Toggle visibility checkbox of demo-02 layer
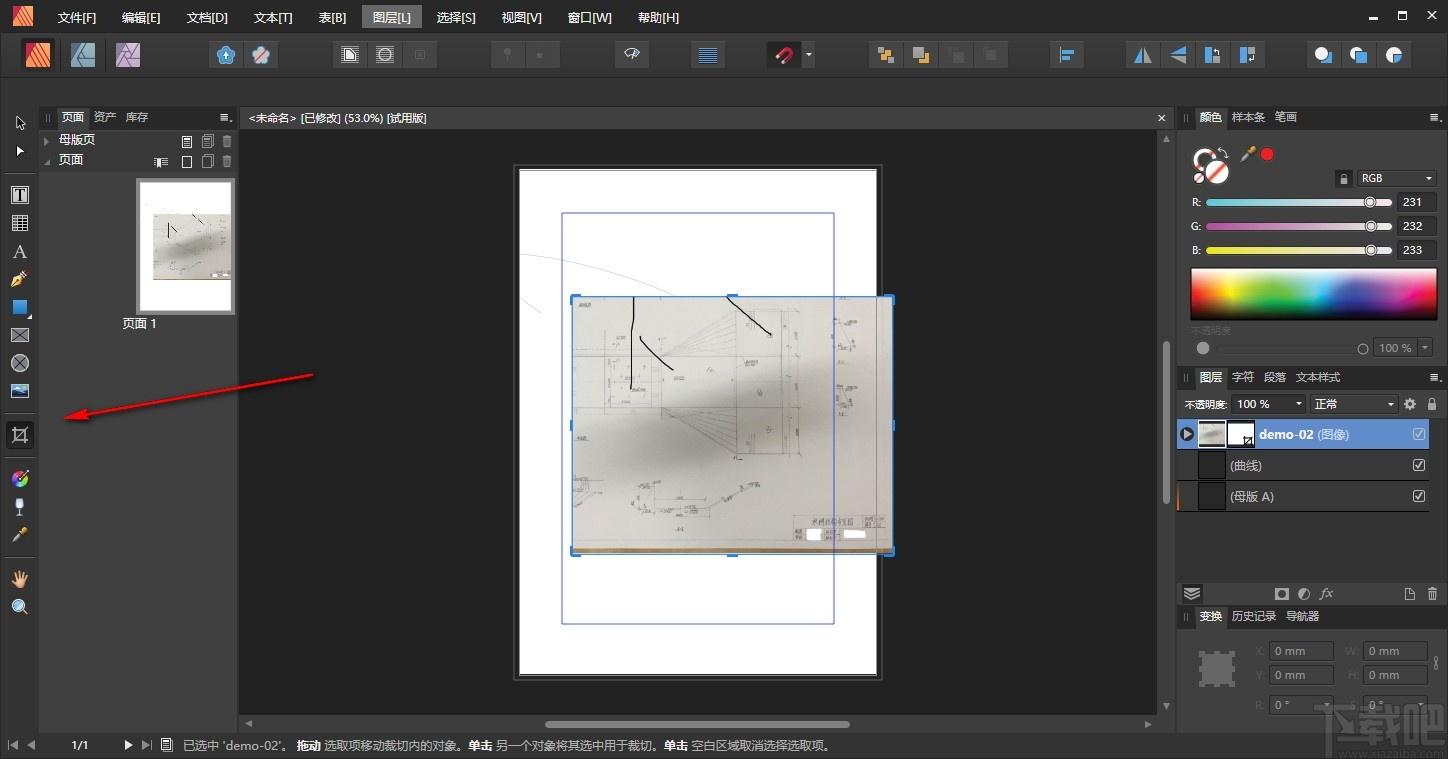The image size is (1448, 759). [x=1419, y=434]
